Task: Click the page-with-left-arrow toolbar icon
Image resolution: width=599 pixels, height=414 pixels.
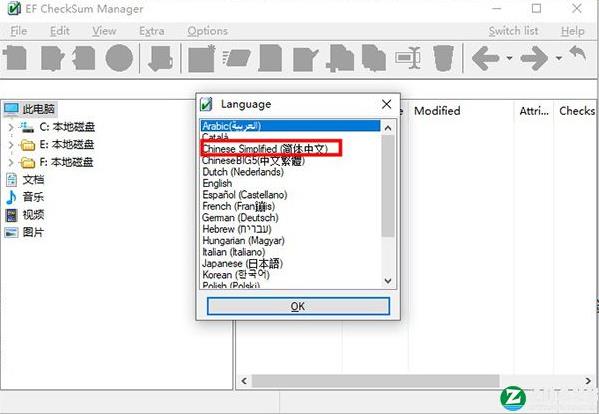Action: 84,58
